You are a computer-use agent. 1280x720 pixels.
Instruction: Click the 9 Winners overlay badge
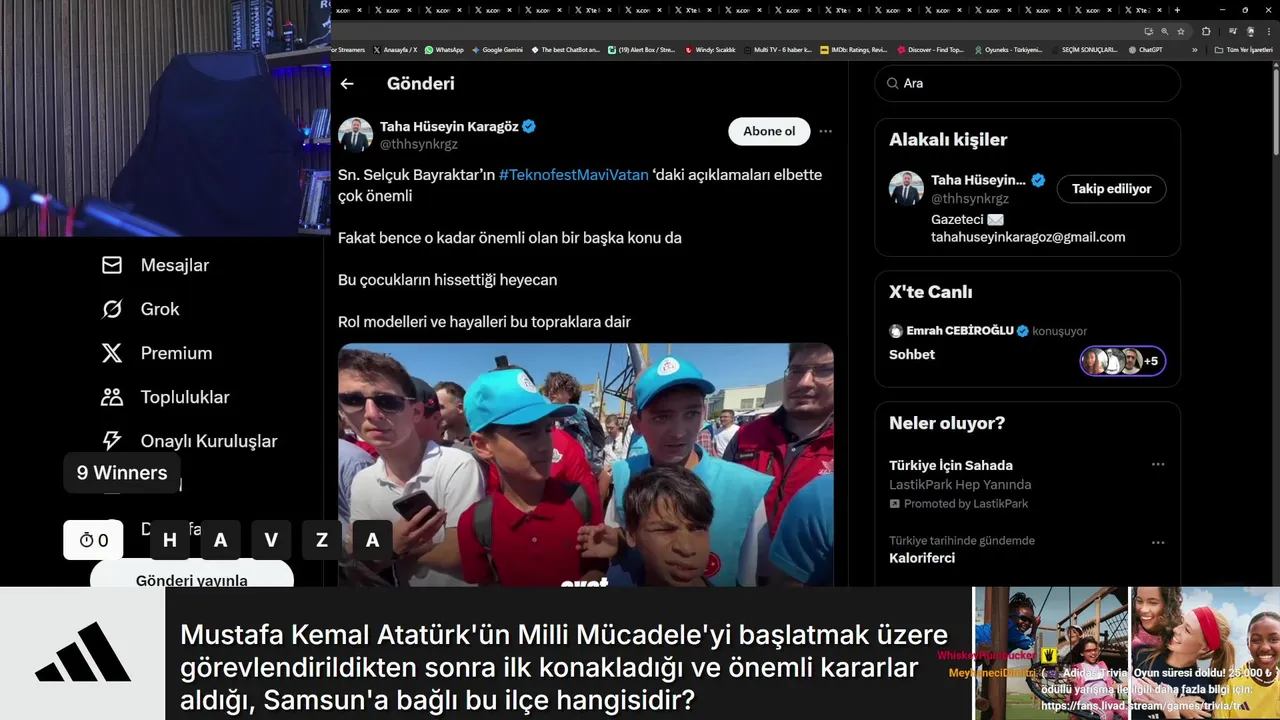122,473
